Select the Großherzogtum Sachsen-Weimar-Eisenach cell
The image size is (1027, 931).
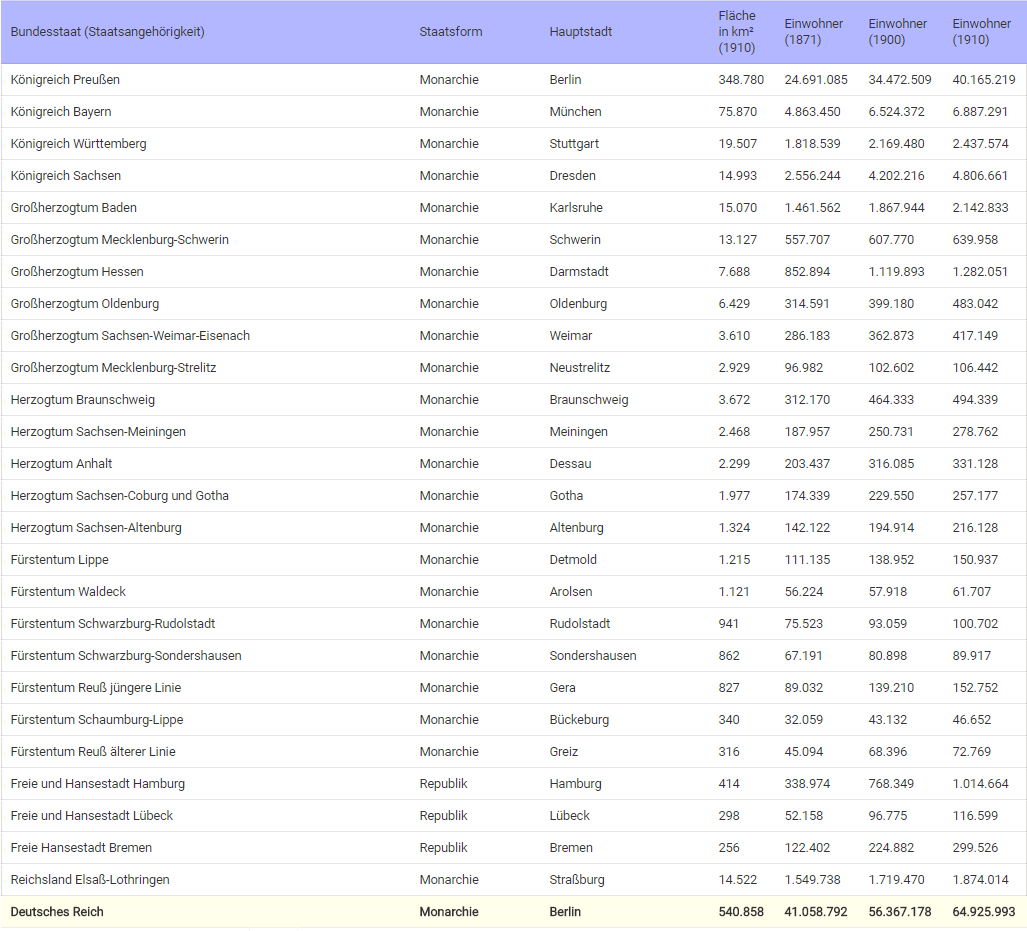[130, 335]
